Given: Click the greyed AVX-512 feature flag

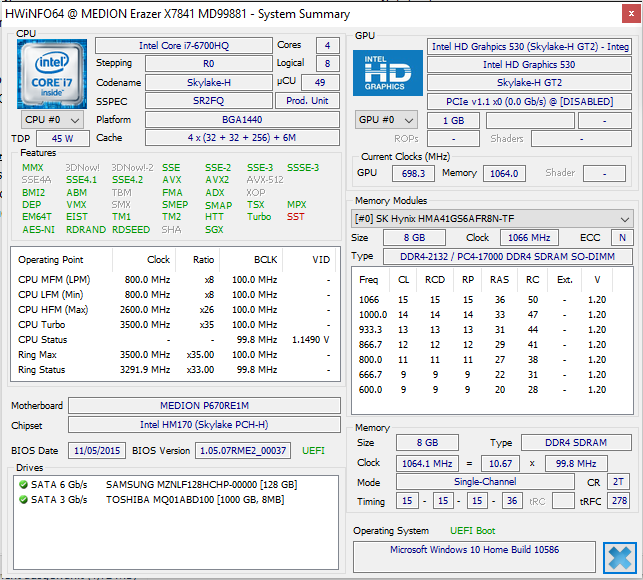Looking at the screenshot, I should pos(265,180).
